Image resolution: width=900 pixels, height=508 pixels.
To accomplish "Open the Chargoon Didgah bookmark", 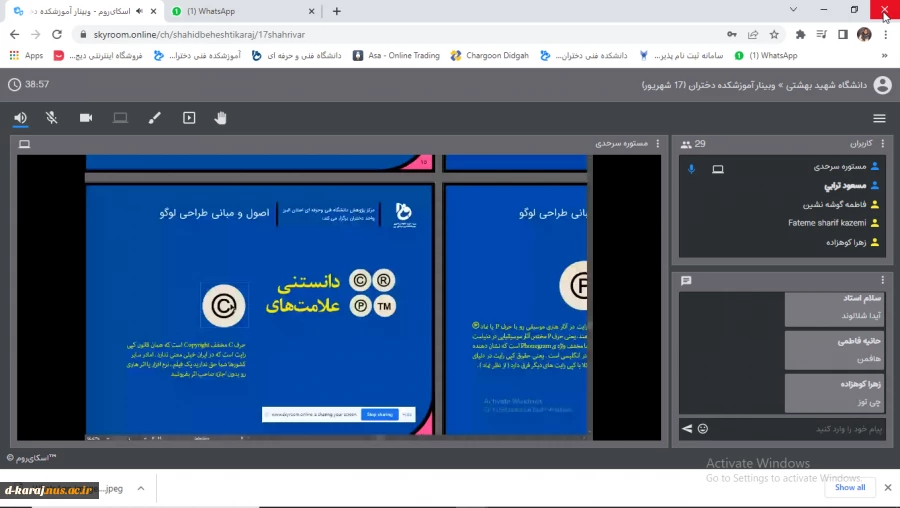I will click(x=490, y=56).
